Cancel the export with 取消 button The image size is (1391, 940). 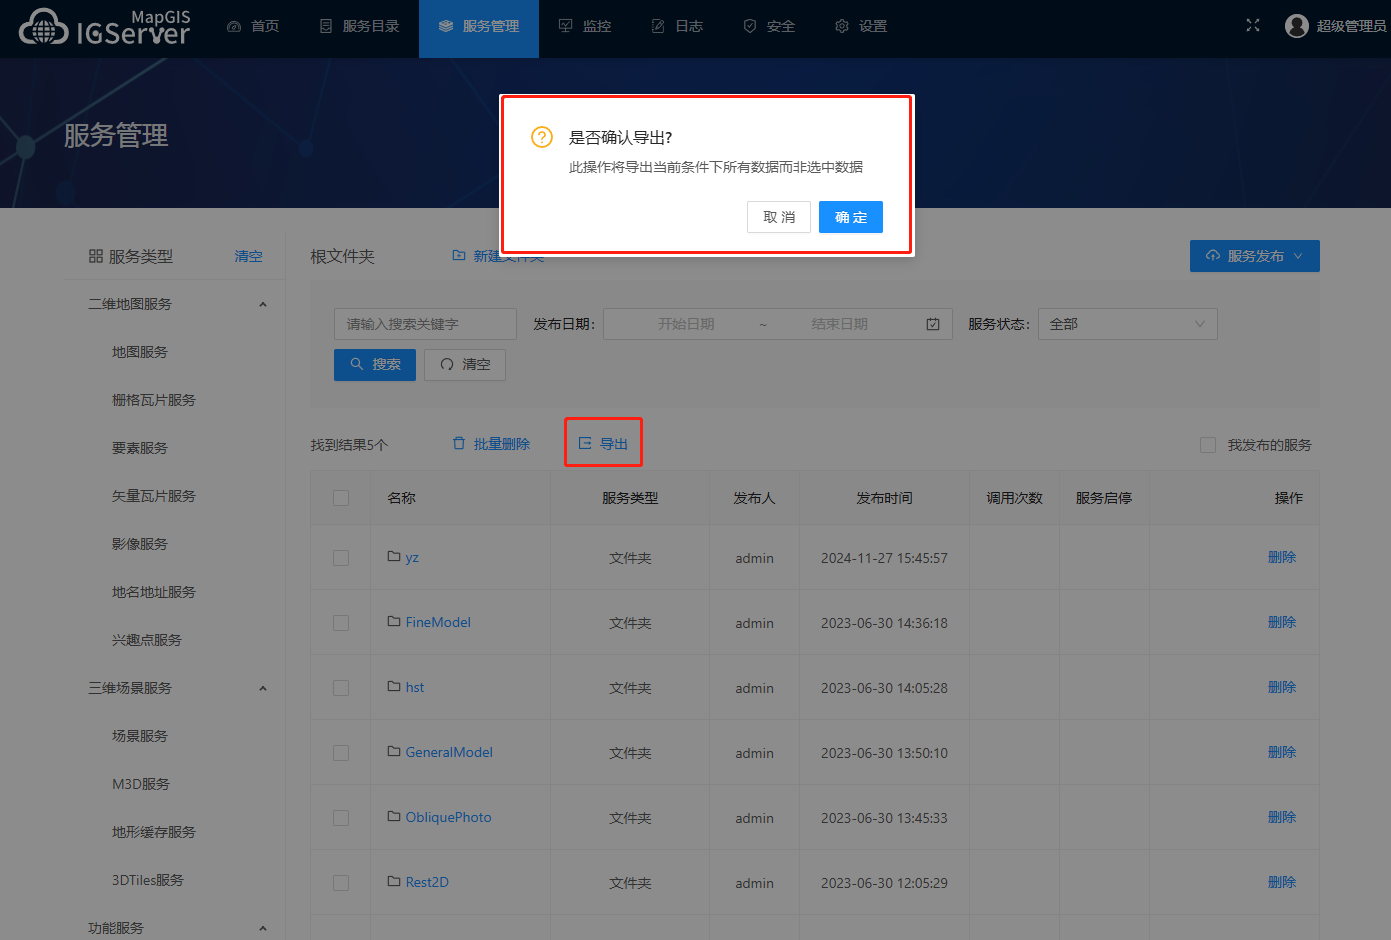779,217
